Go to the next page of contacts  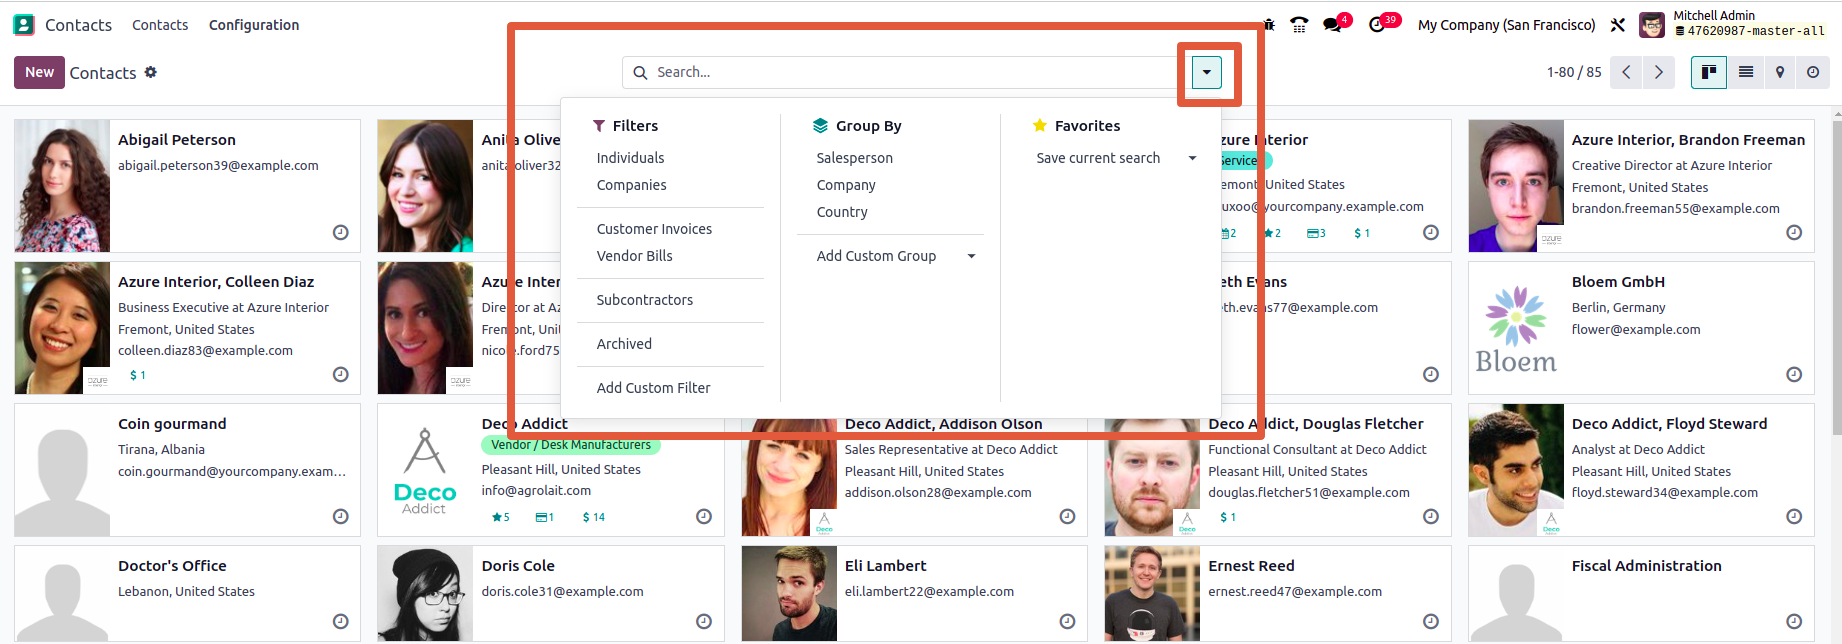click(x=1659, y=72)
